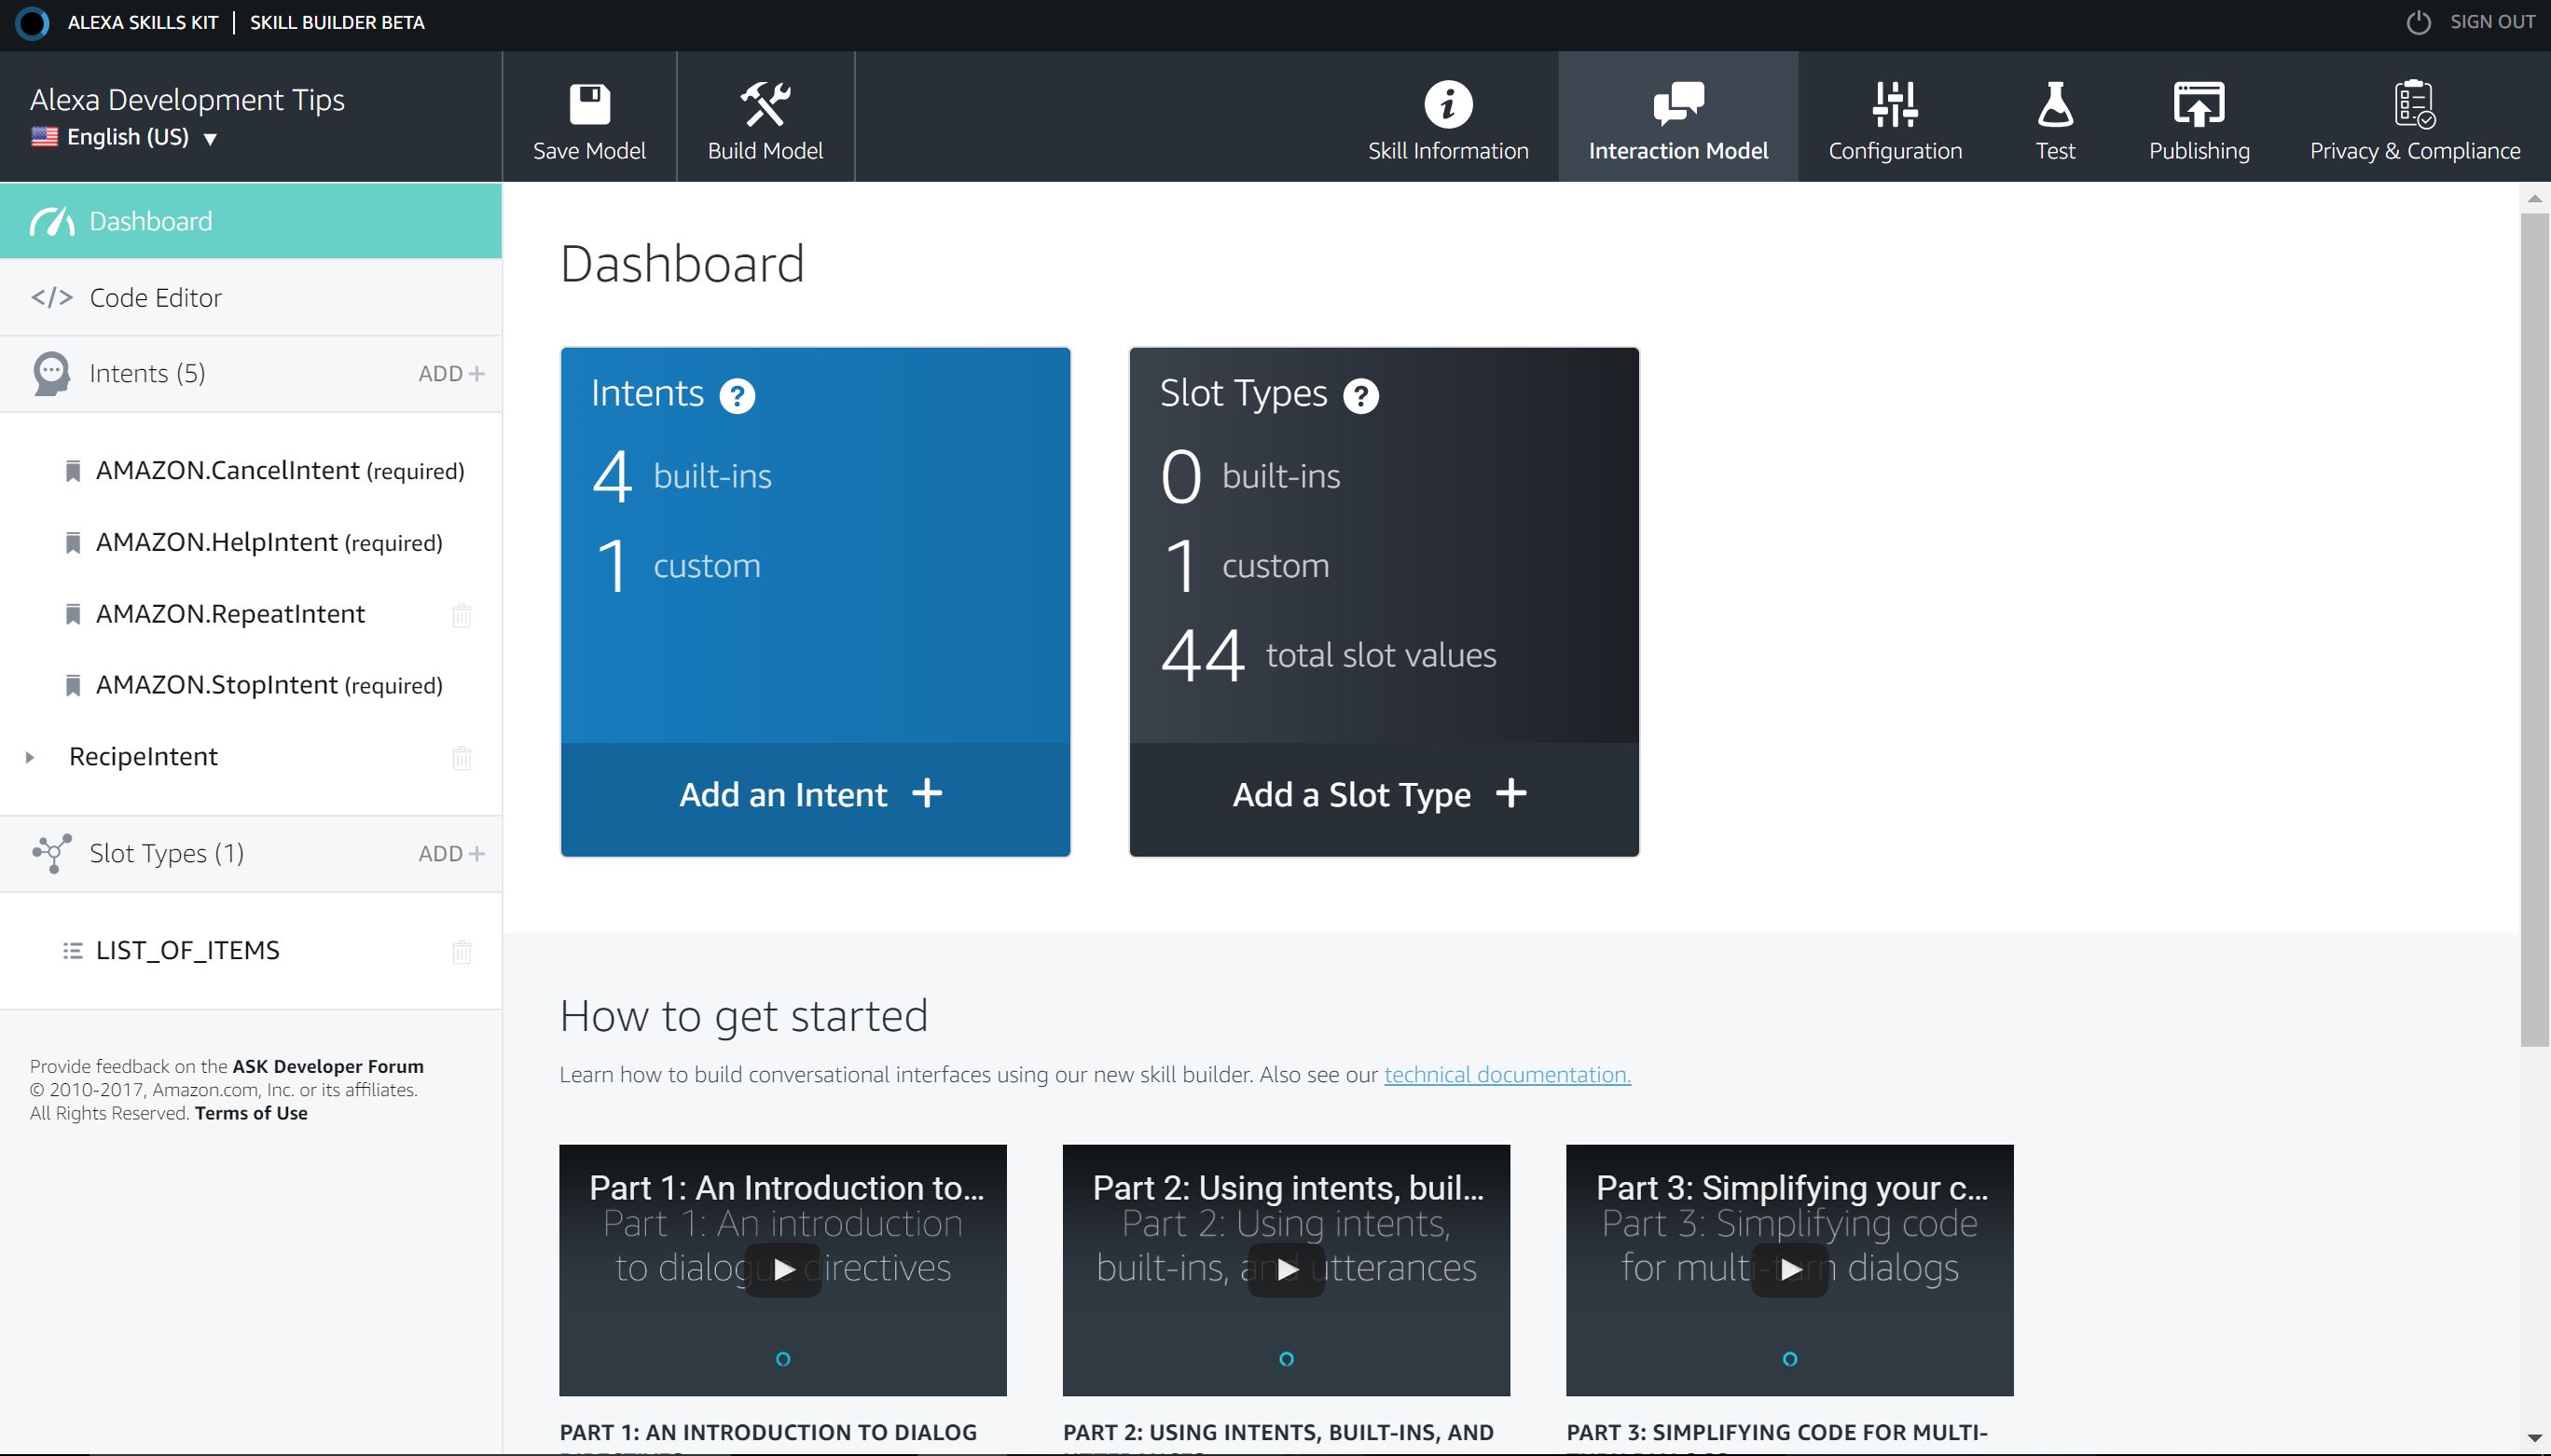Open the technical documentation link

click(1507, 1075)
